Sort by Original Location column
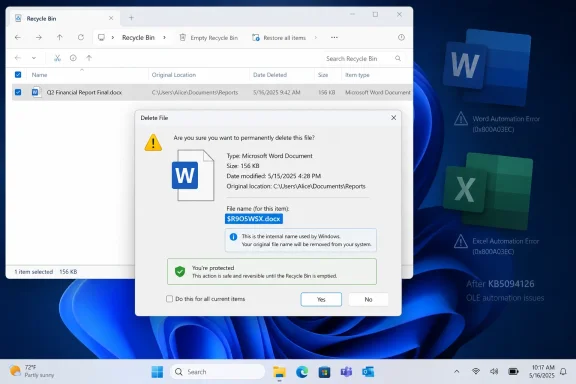Viewport: 576px width, 384px height. pyautogui.click(x=174, y=75)
